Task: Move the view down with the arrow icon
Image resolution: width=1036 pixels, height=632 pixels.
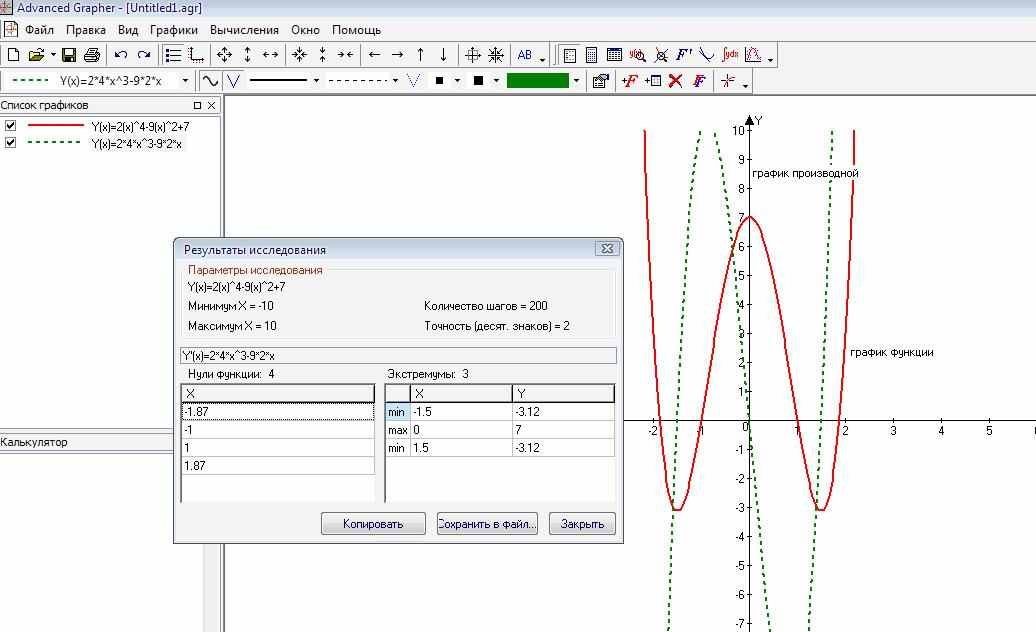Action: point(443,55)
